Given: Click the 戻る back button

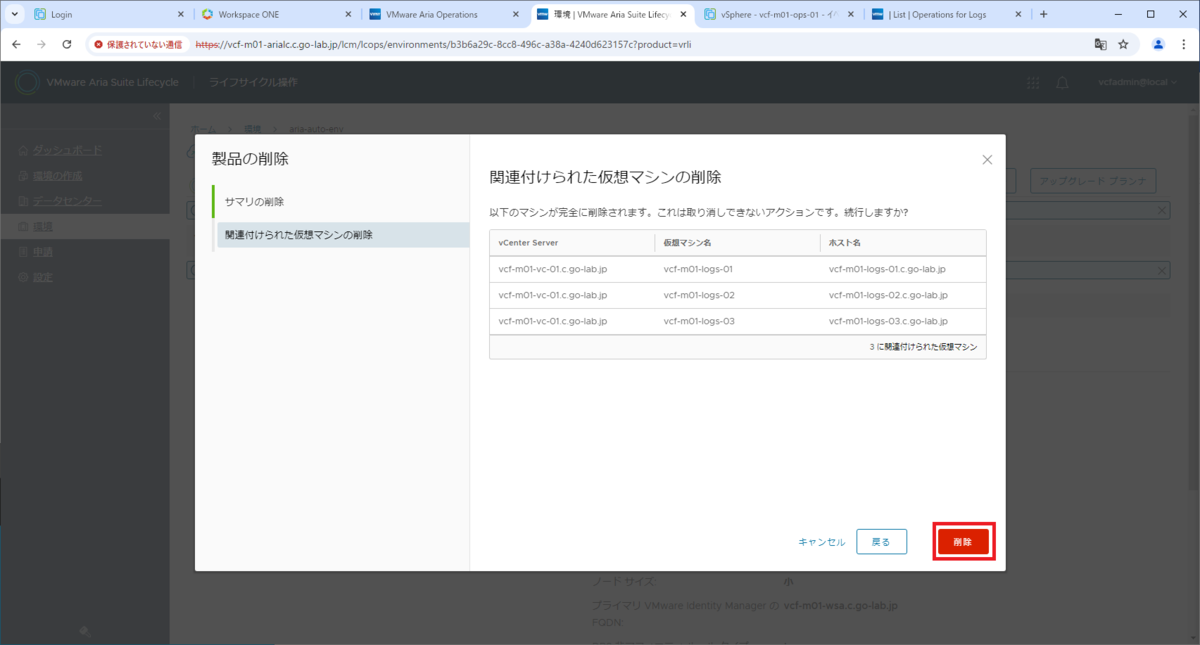Looking at the screenshot, I should (x=881, y=541).
